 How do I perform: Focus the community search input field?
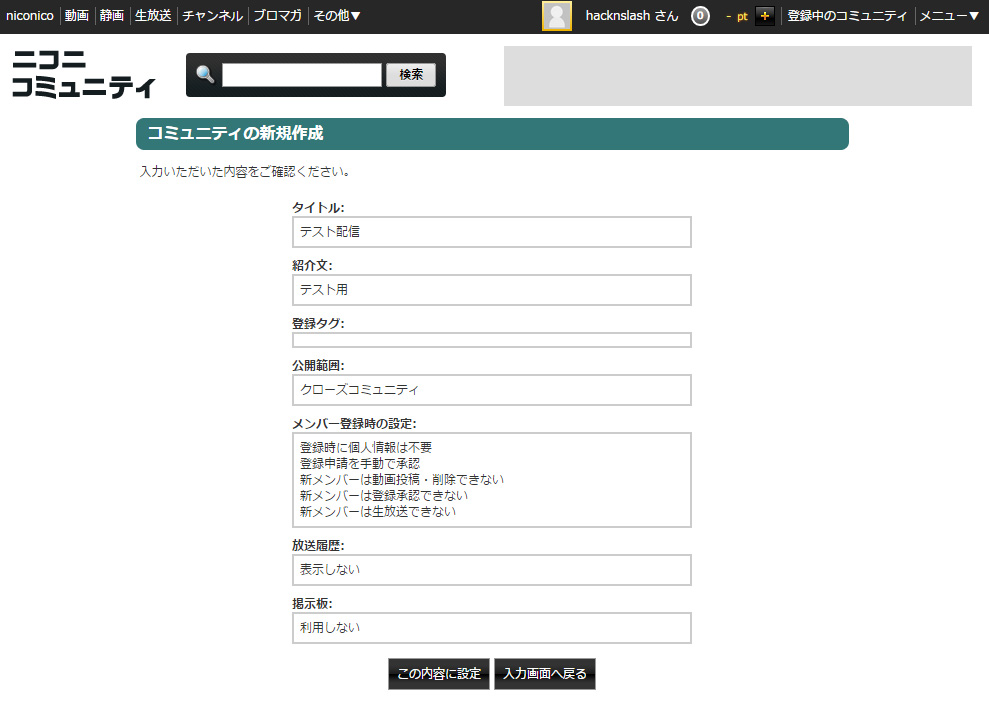click(301, 74)
